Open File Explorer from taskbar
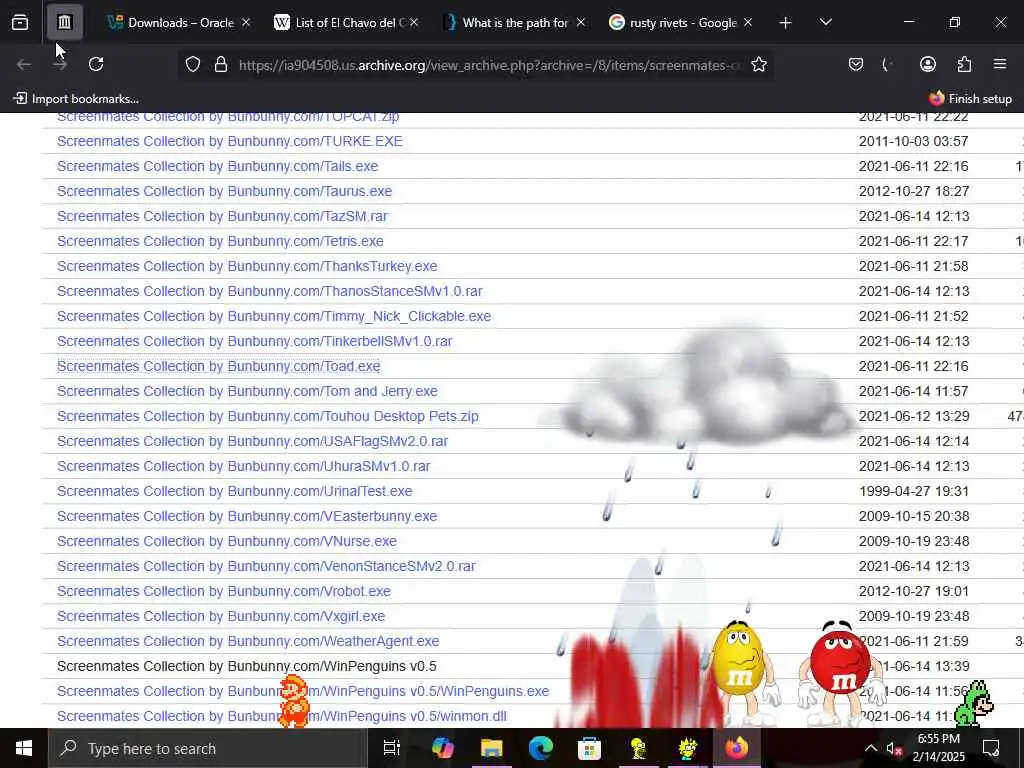The height and width of the screenshot is (768, 1024). (x=491, y=748)
